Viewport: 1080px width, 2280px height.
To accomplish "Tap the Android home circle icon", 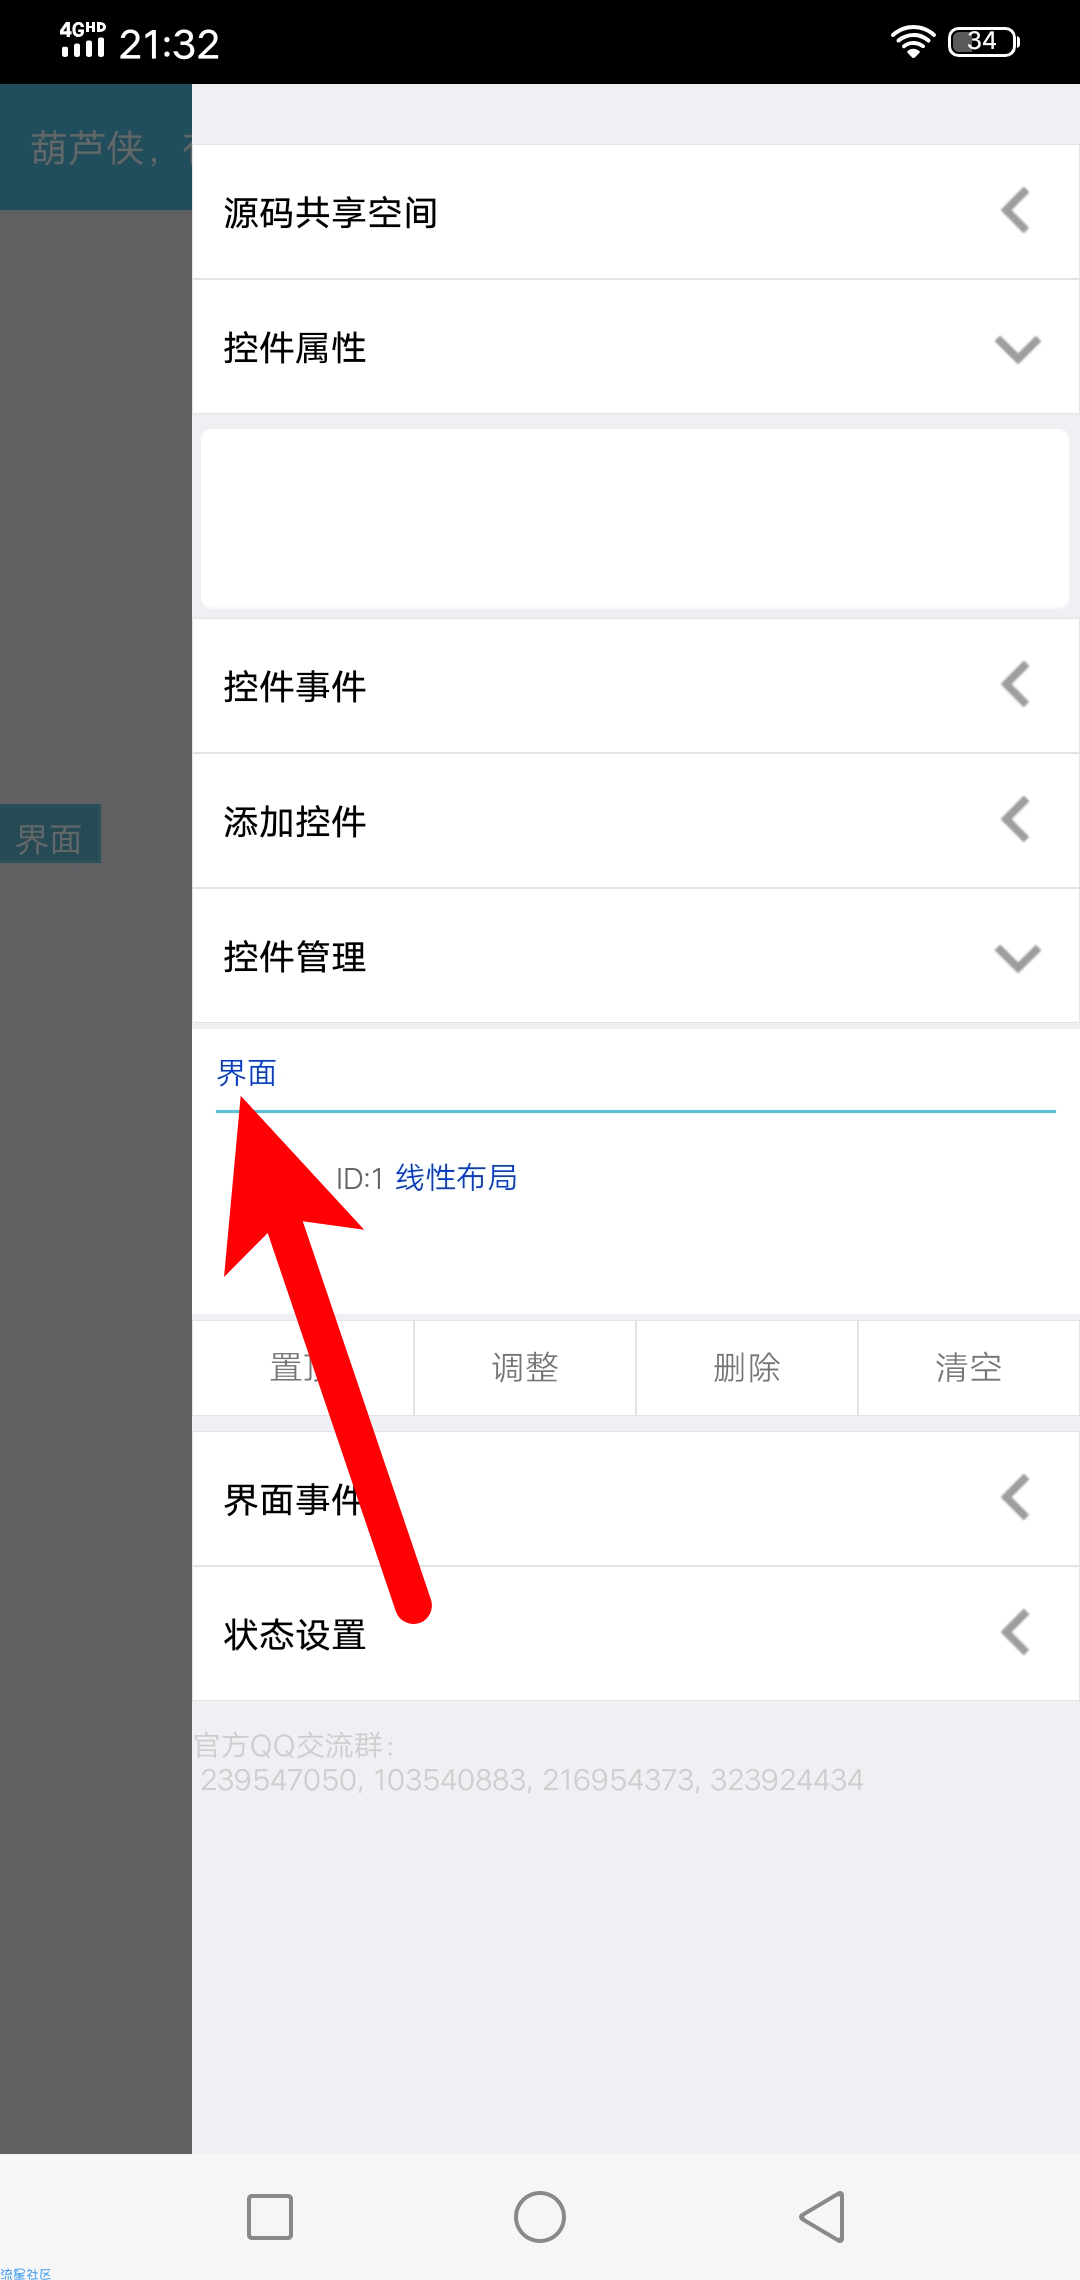I will 540,2217.
